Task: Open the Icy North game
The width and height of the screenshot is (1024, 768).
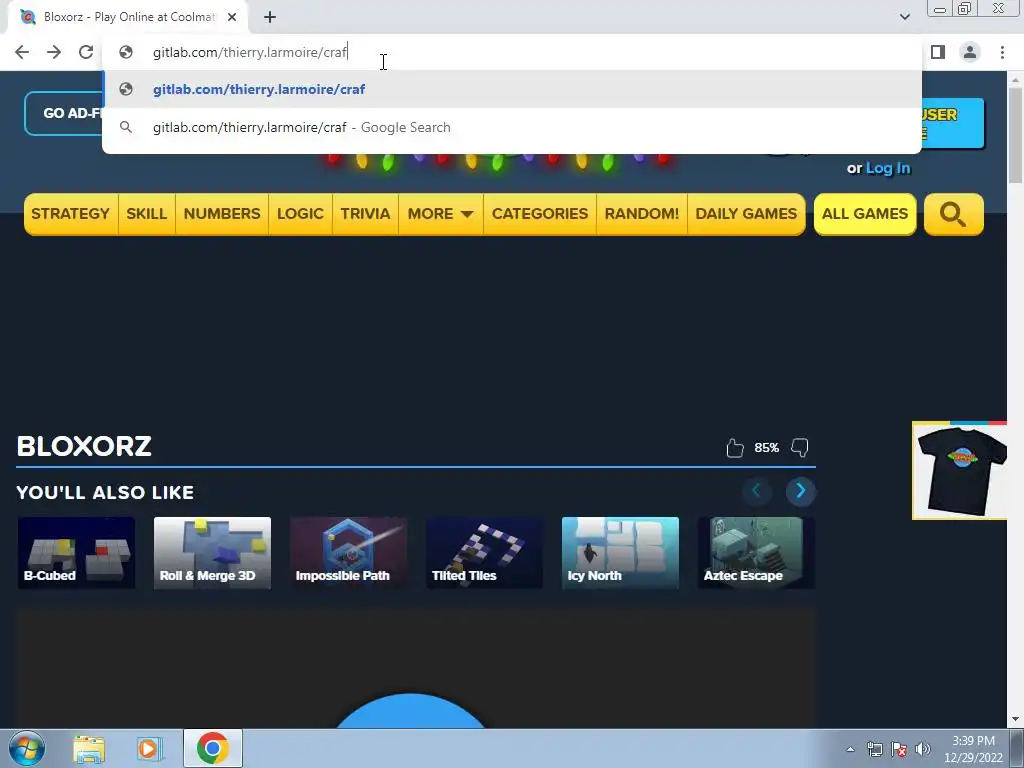Action: tap(620, 552)
